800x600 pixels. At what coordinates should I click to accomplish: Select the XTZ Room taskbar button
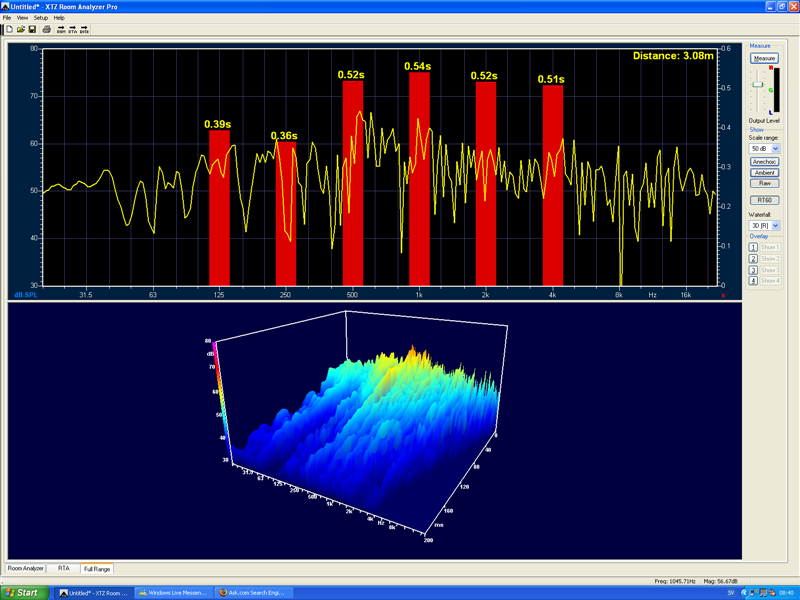[94, 593]
